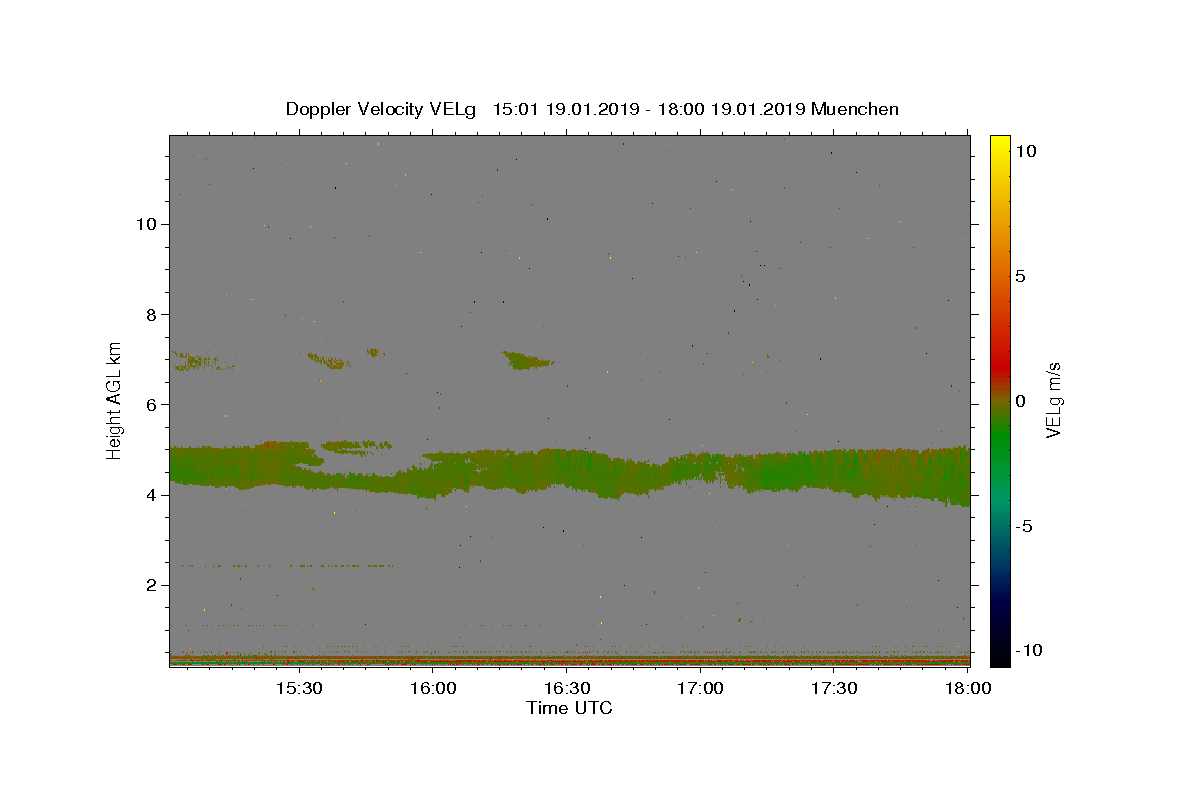This screenshot has width=1200, height=800.
Task: Click the 15:30 time axis label
Action: [298, 689]
